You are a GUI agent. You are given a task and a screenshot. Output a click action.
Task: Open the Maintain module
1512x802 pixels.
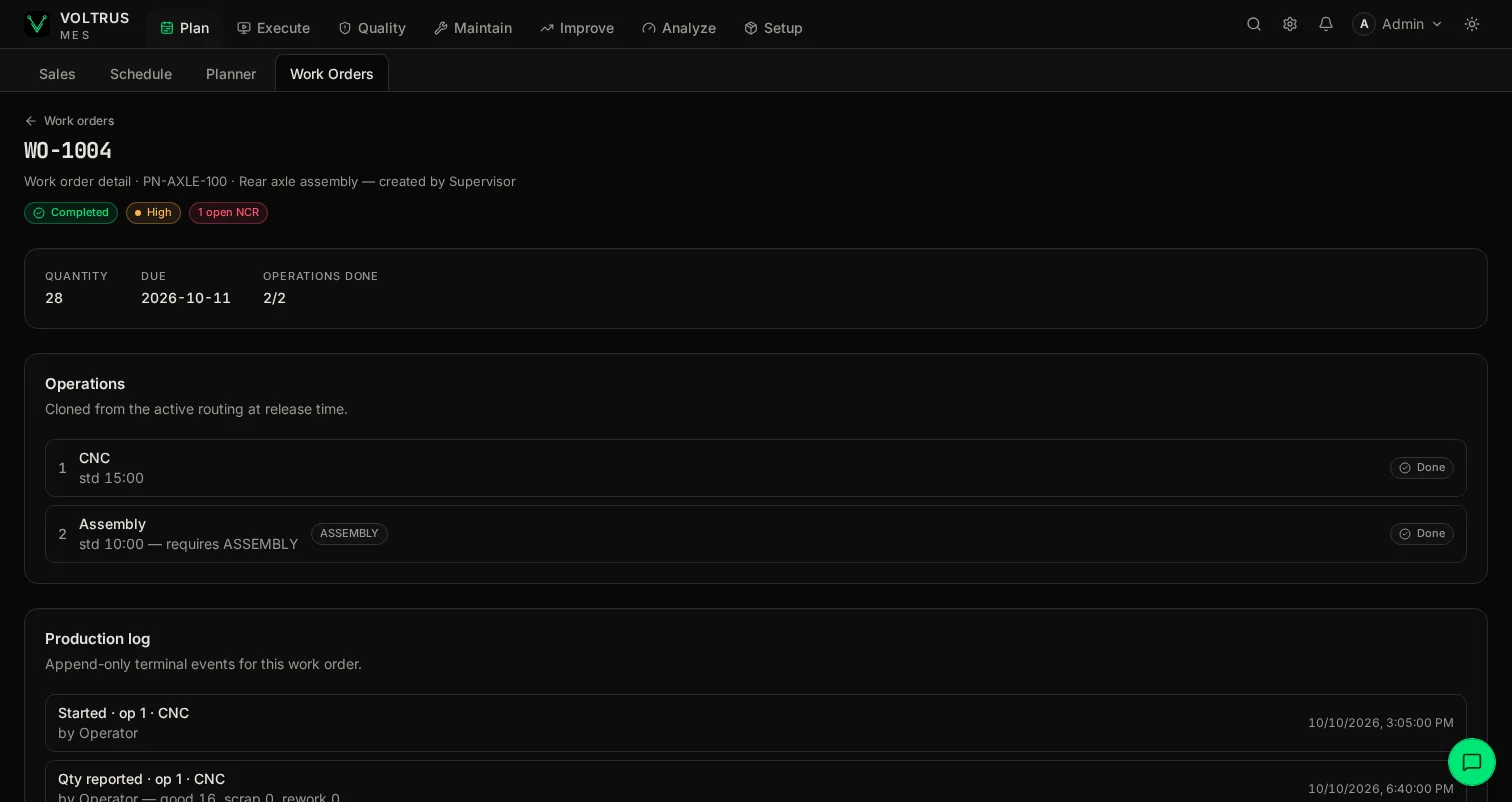pyautogui.click(x=473, y=28)
